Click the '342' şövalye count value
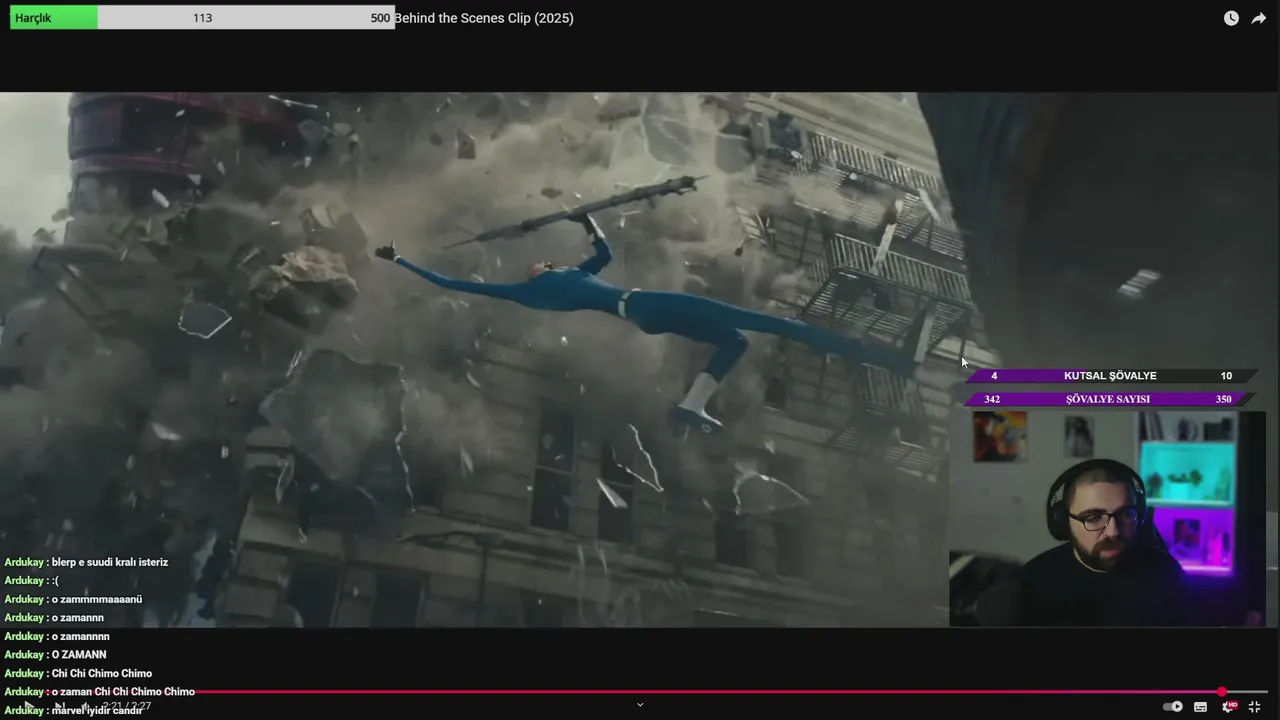The image size is (1280, 720). point(992,399)
